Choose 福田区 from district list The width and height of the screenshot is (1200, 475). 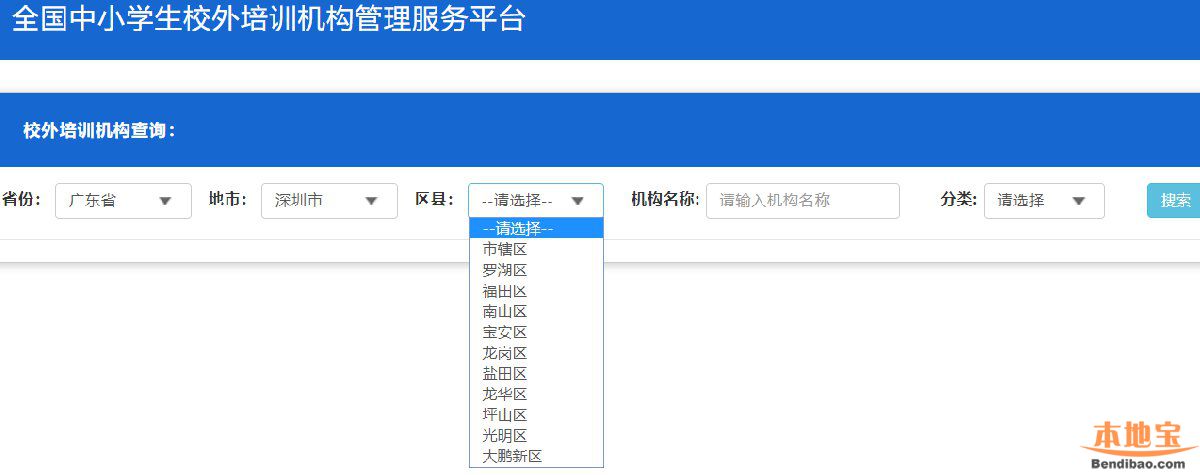(536, 291)
